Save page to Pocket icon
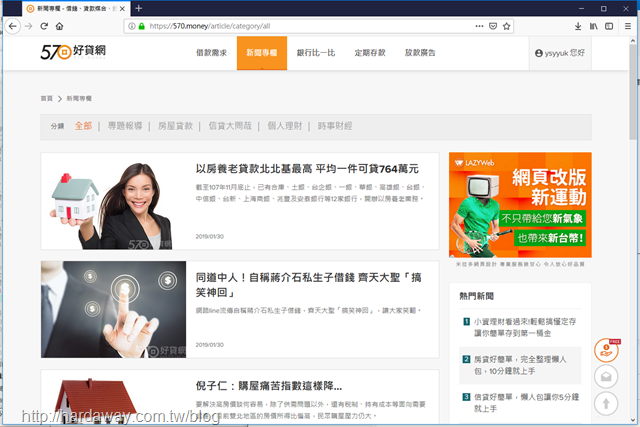This screenshot has width=640, height=427. click(x=493, y=26)
